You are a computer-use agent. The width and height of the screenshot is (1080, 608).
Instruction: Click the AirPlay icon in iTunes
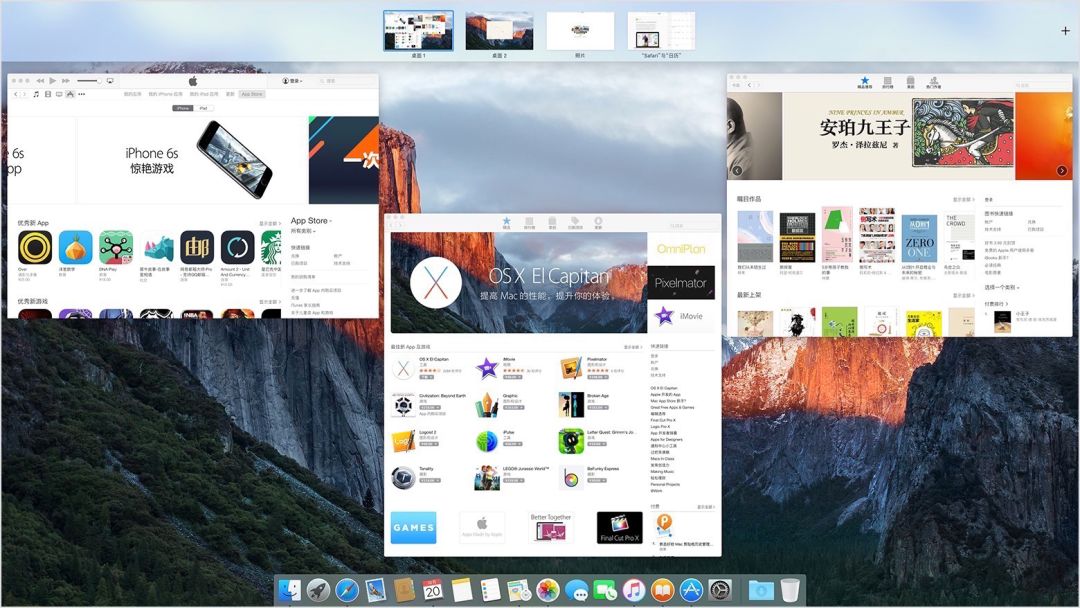coord(109,80)
